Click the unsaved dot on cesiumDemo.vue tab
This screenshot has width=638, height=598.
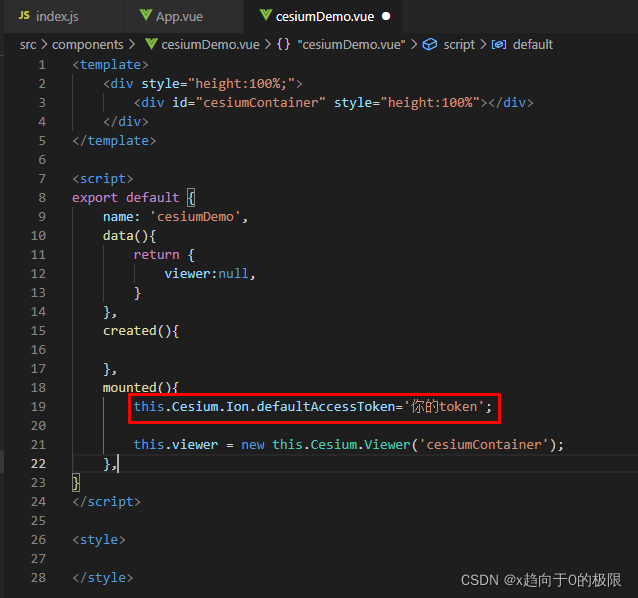[386, 16]
